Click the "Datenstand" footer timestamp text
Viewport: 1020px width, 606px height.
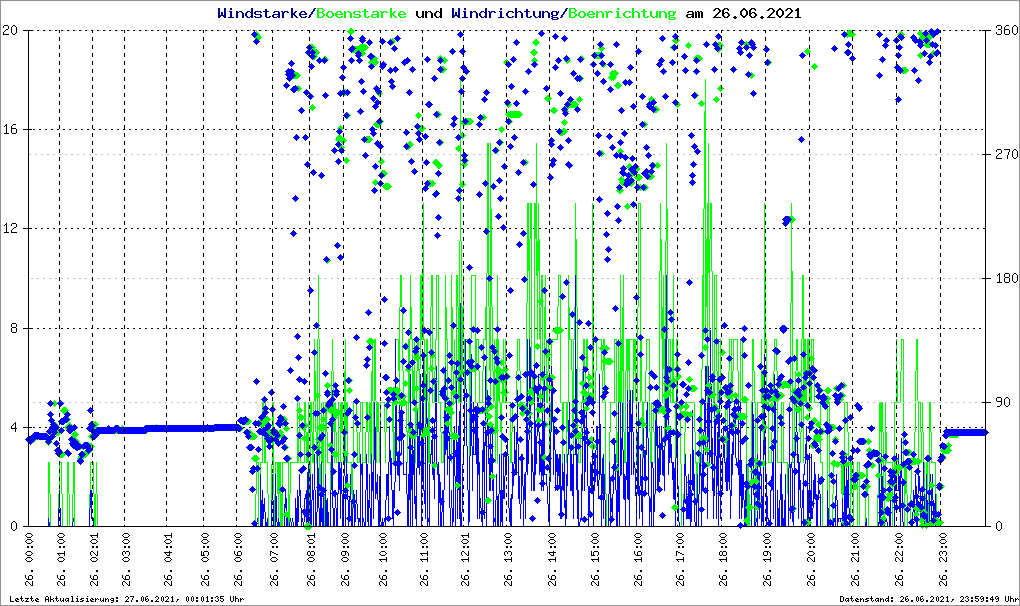point(929,599)
